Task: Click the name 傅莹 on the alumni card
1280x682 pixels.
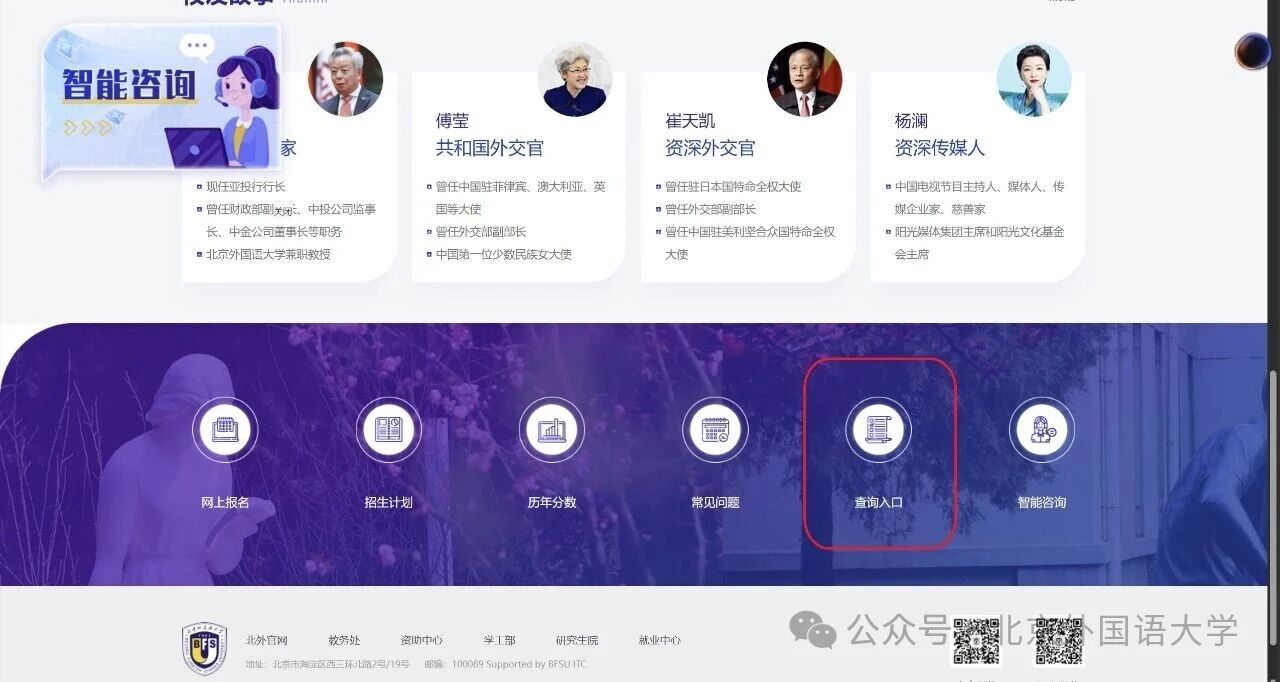Action: 452,121
